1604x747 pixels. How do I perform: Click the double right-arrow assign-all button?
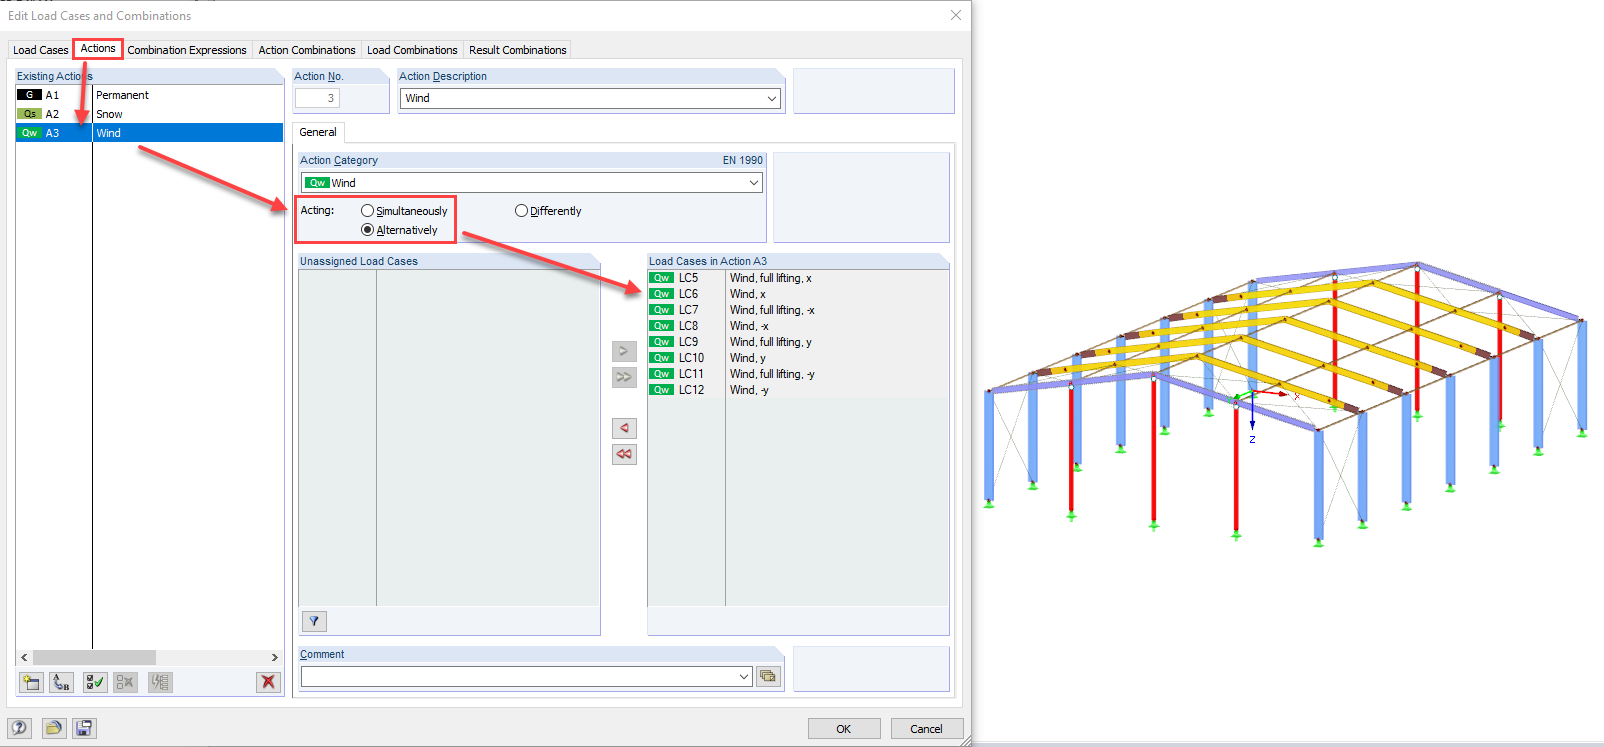624,377
